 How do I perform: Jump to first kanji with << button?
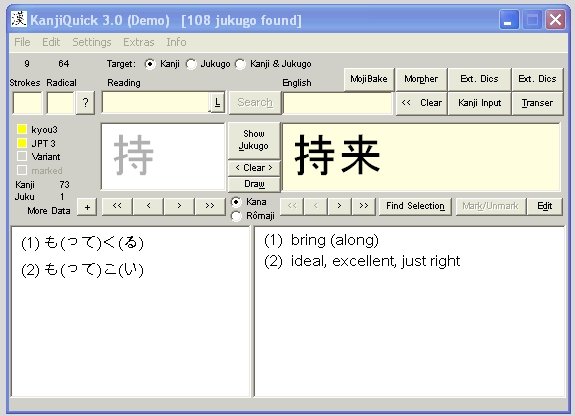click(117, 206)
